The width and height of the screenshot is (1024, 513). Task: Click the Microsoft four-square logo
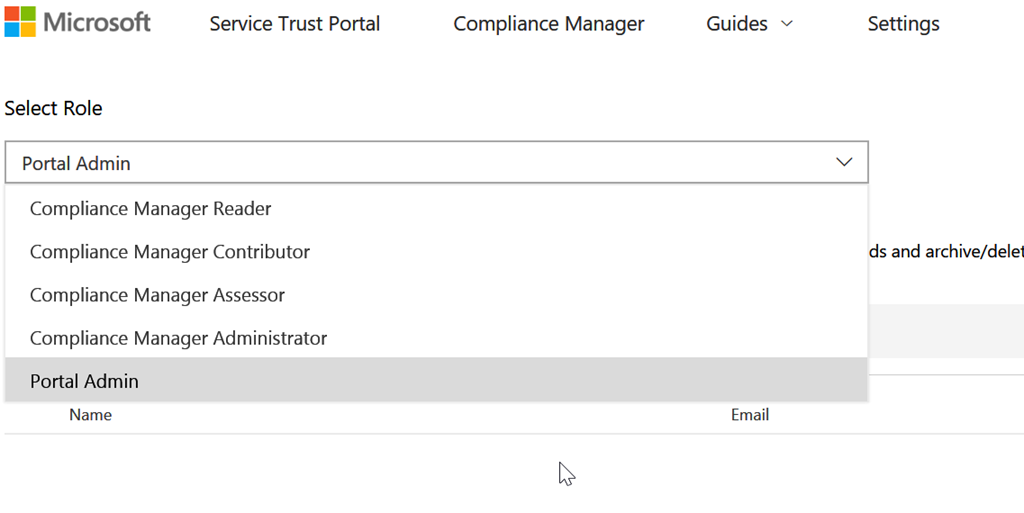pyautogui.click(x=20, y=22)
